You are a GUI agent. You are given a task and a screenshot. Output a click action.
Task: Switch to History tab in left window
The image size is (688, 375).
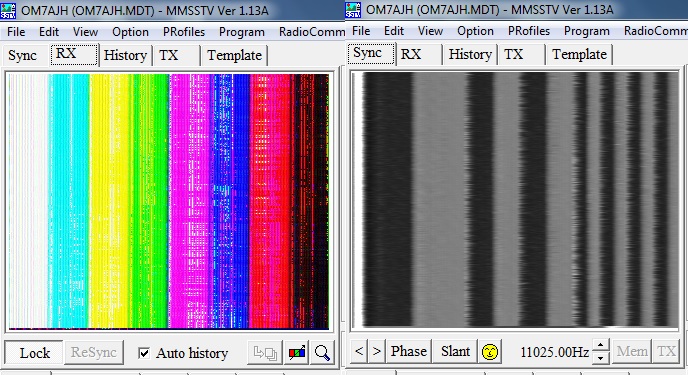pos(125,55)
